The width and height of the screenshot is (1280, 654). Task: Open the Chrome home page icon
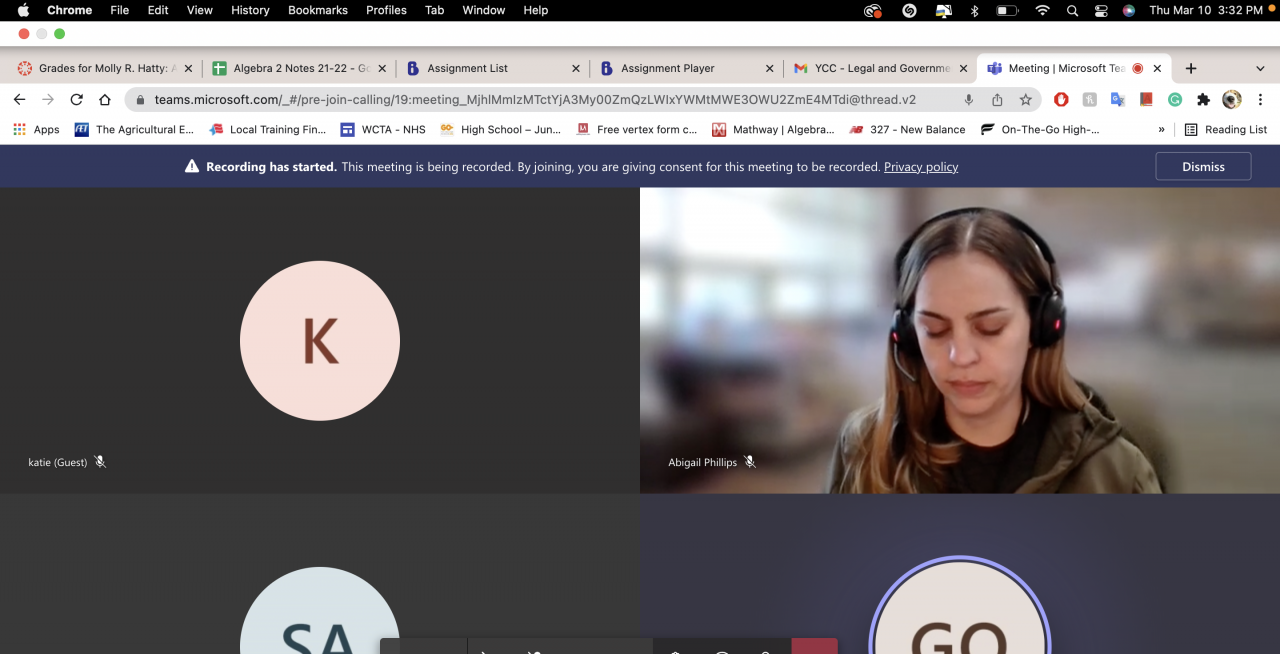tap(105, 100)
